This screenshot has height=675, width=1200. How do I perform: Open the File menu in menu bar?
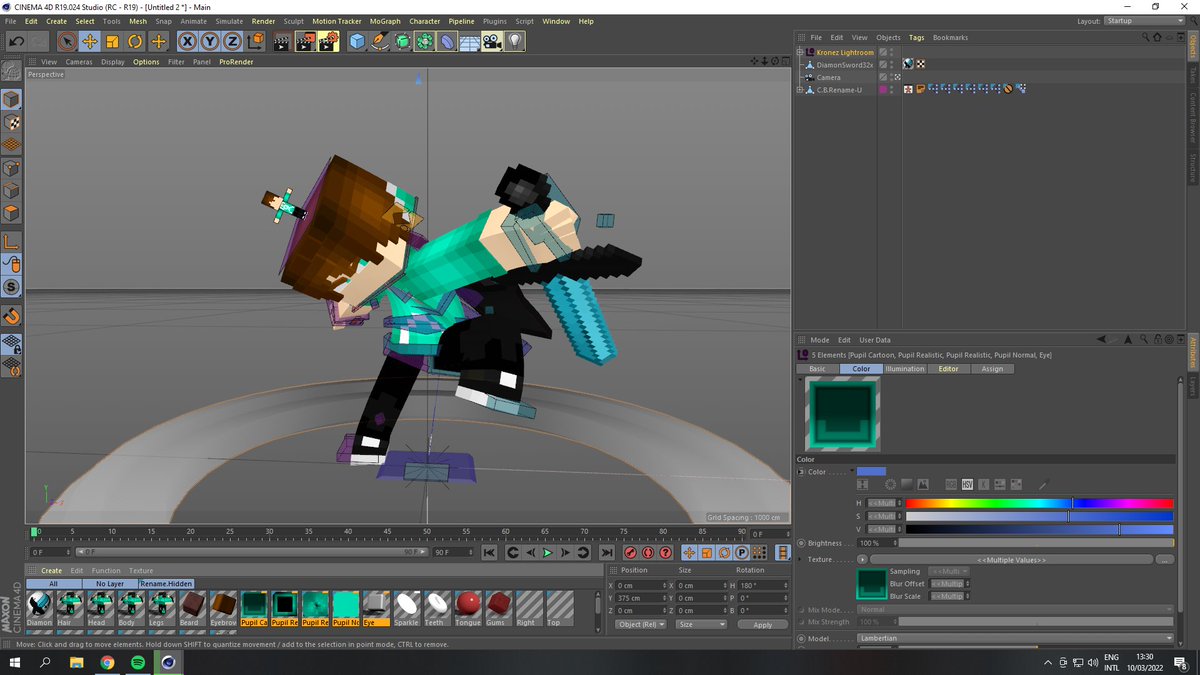click(x=11, y=21)
